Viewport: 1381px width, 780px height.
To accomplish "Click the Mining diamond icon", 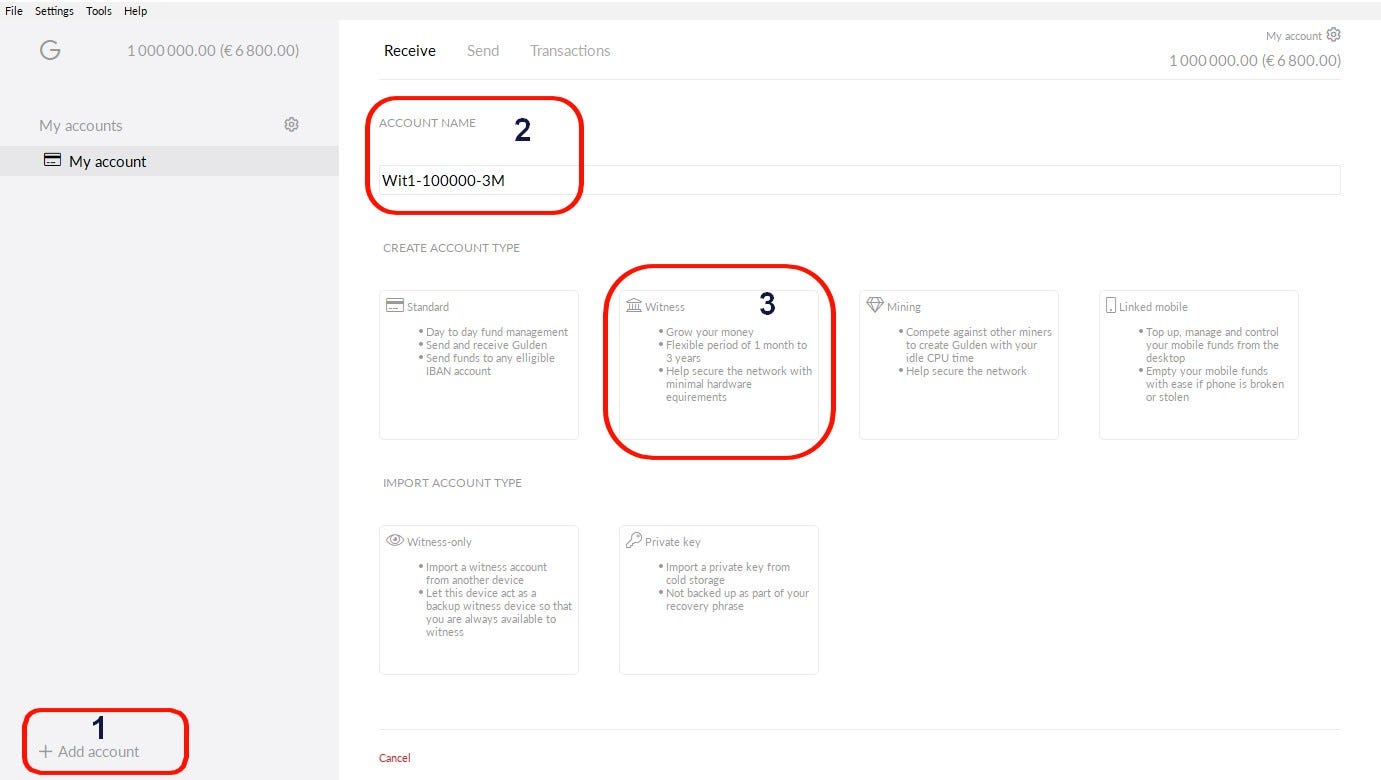I will 875,306.
